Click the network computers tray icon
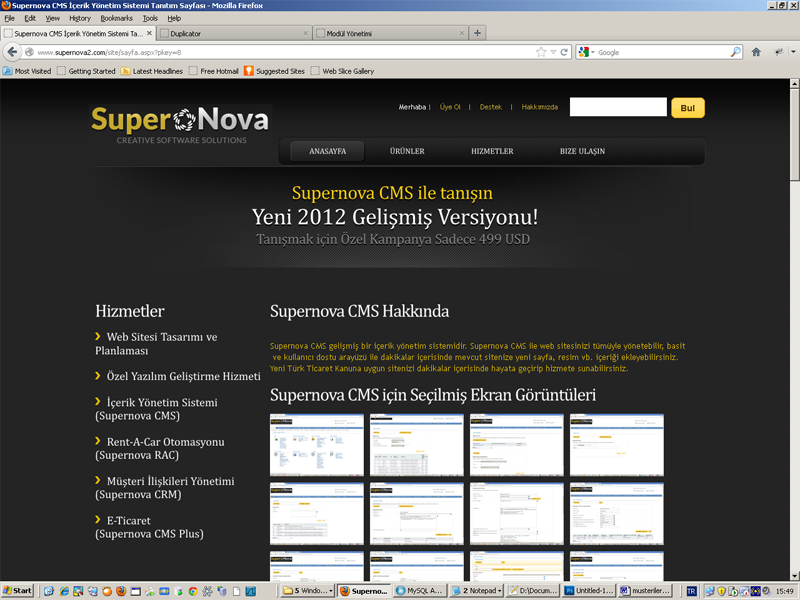Screen dimensions: 800x600 click(x=709, y=591)
